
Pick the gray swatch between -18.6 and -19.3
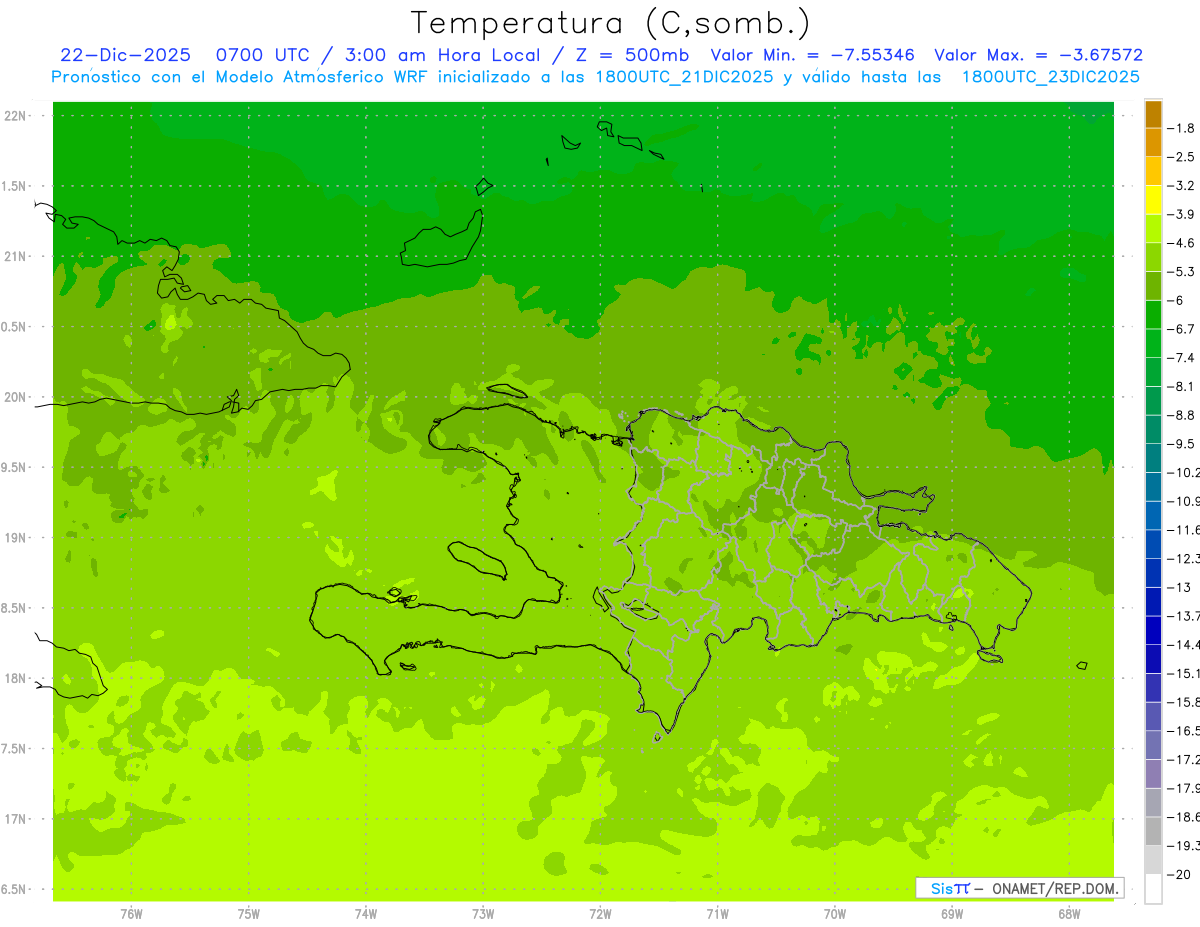(1153, 831)
